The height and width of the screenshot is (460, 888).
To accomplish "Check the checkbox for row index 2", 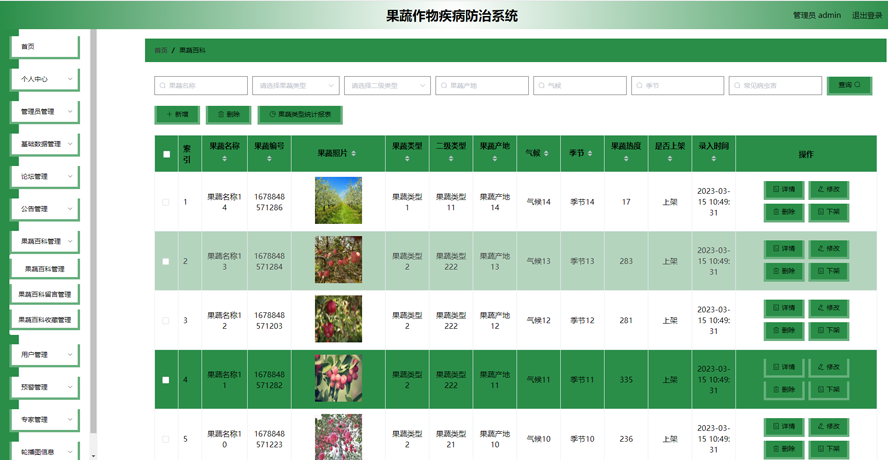I will tap(165, 262).
